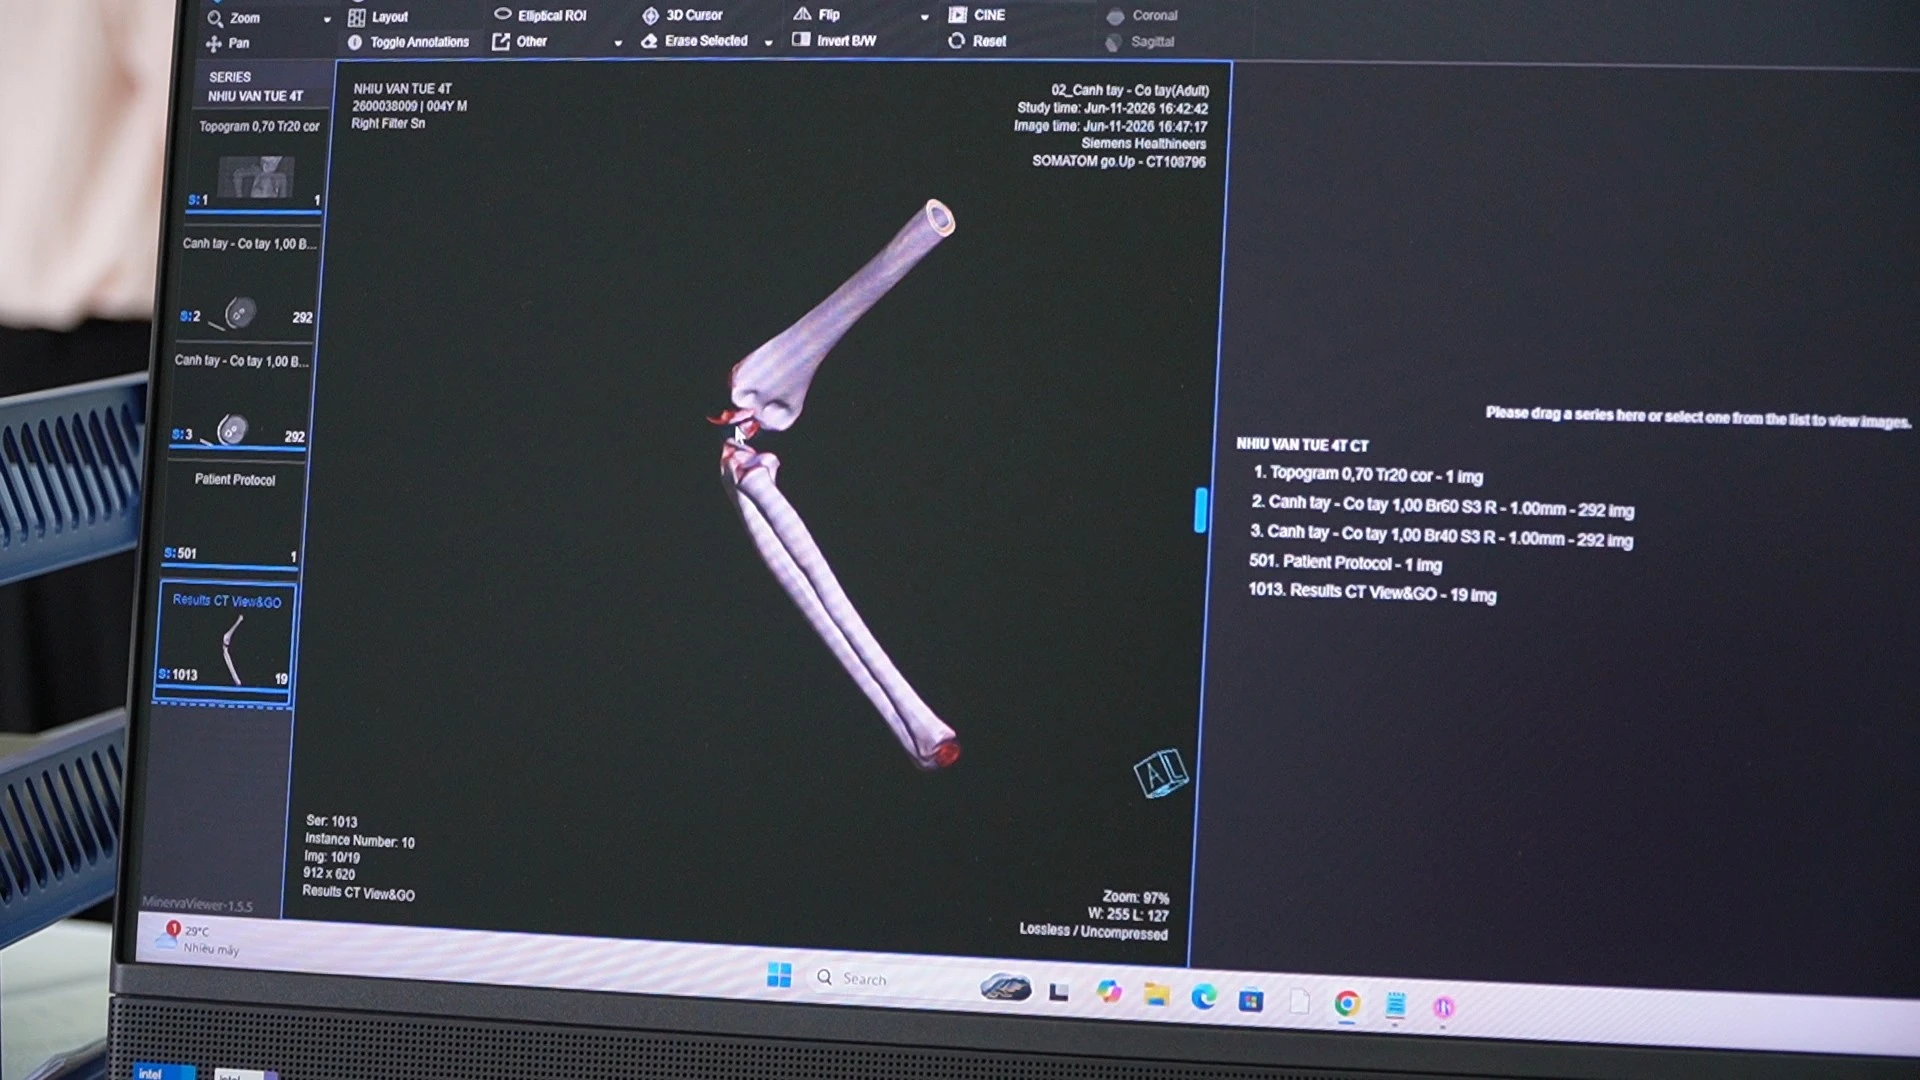Click the Reset button

tap(977, 41)
